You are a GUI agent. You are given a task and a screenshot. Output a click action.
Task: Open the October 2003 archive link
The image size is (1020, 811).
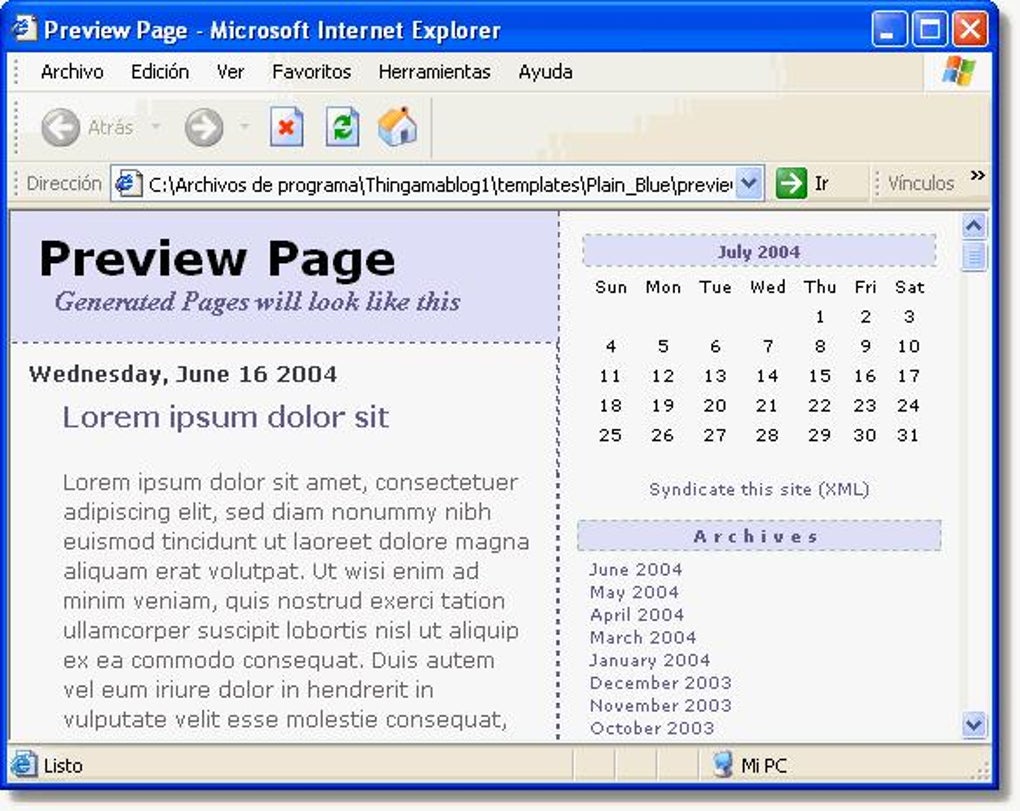[652, 728]
